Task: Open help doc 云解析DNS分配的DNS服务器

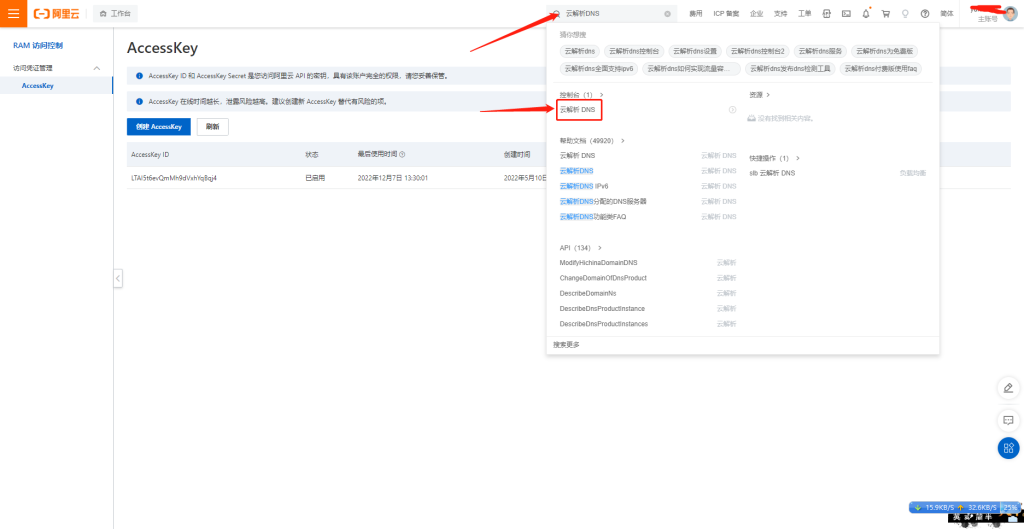Action: pos(603,201)
